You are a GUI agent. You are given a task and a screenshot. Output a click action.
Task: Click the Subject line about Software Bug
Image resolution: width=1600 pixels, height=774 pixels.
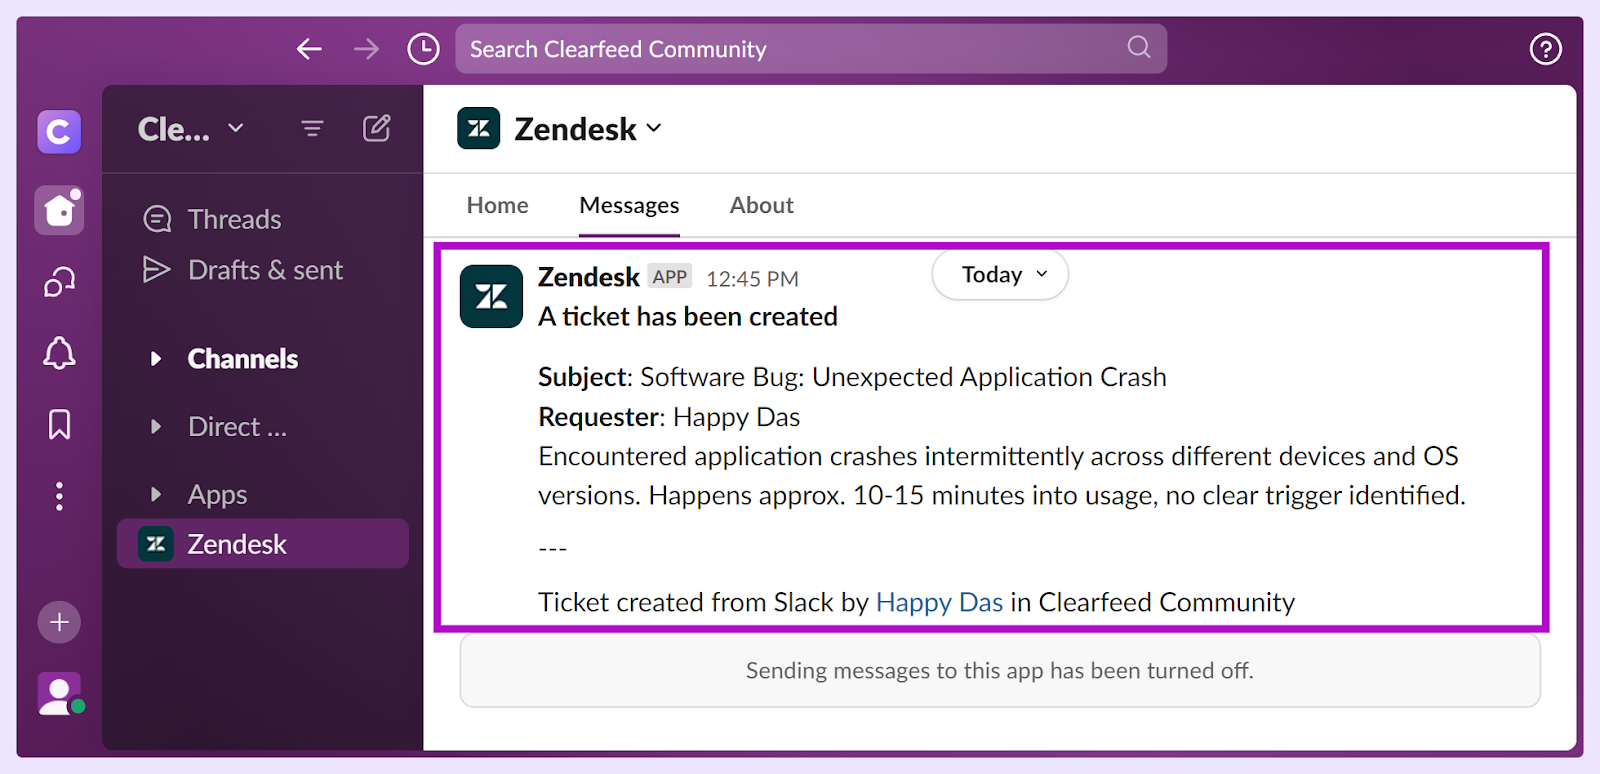click(x=852, y=377)
